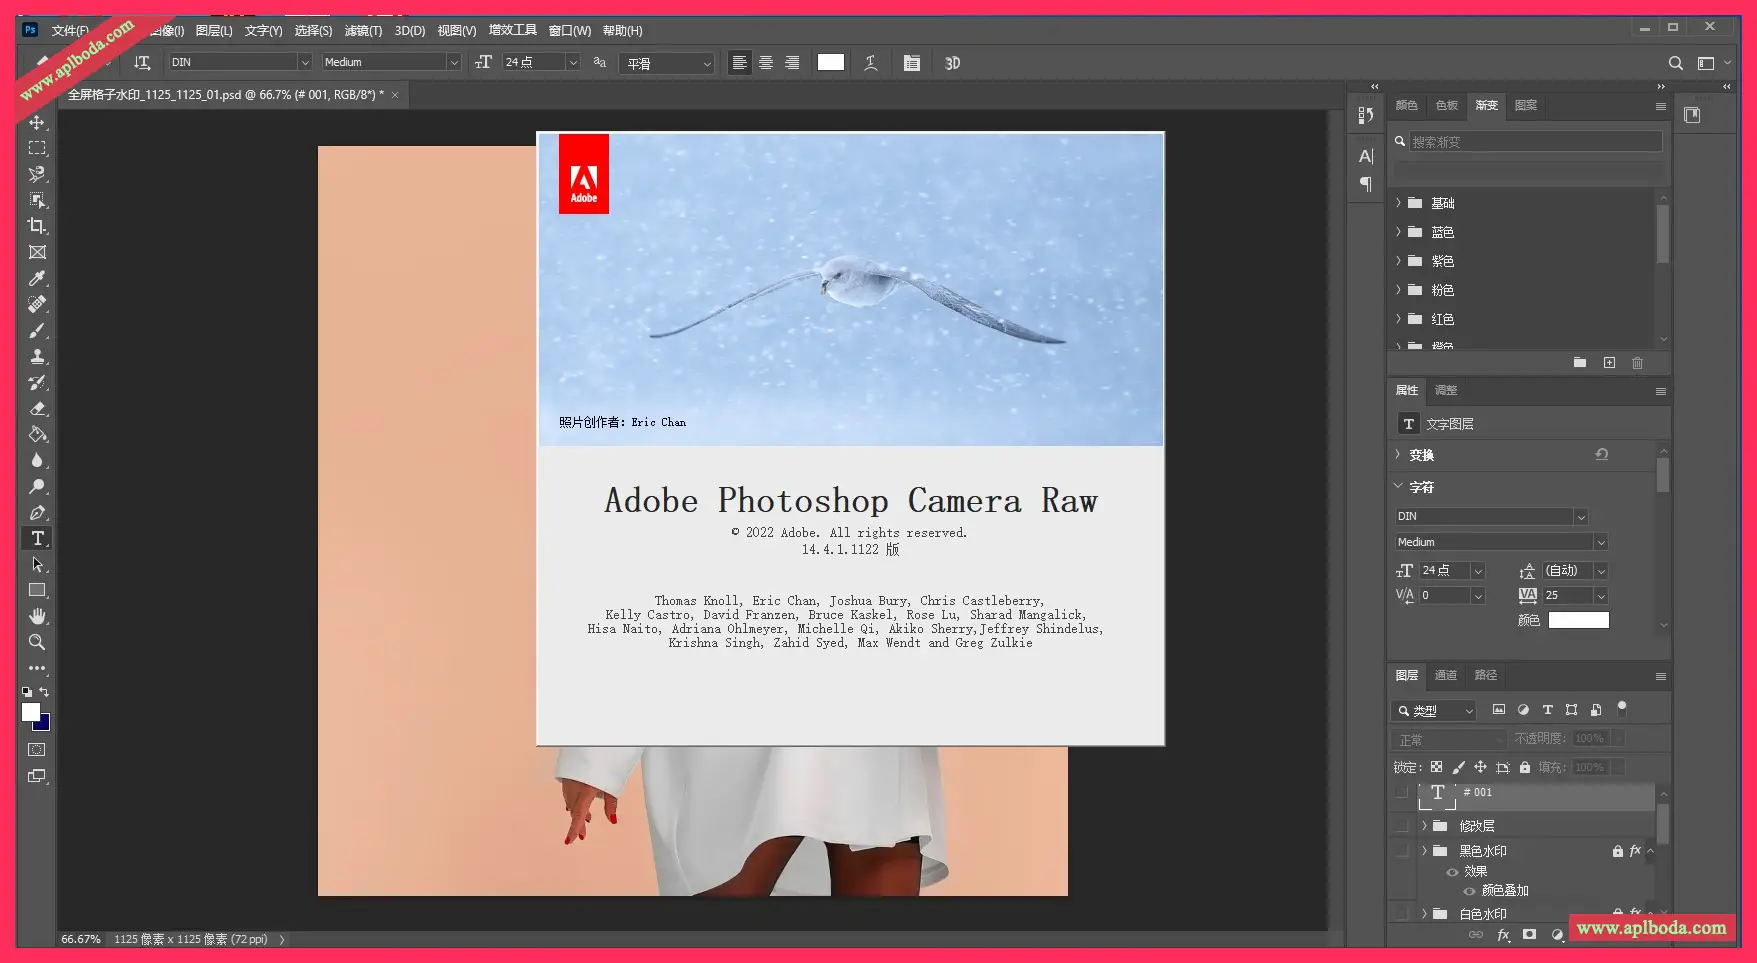This screenshot has height=963, width=1757.
Task: Select the Blur tool
Action: tap(37, 460)
